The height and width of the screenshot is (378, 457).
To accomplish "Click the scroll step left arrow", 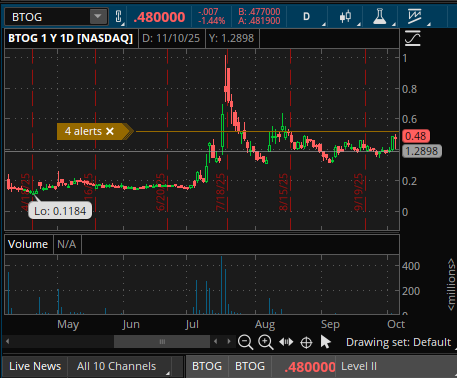I will click(216, 341).
